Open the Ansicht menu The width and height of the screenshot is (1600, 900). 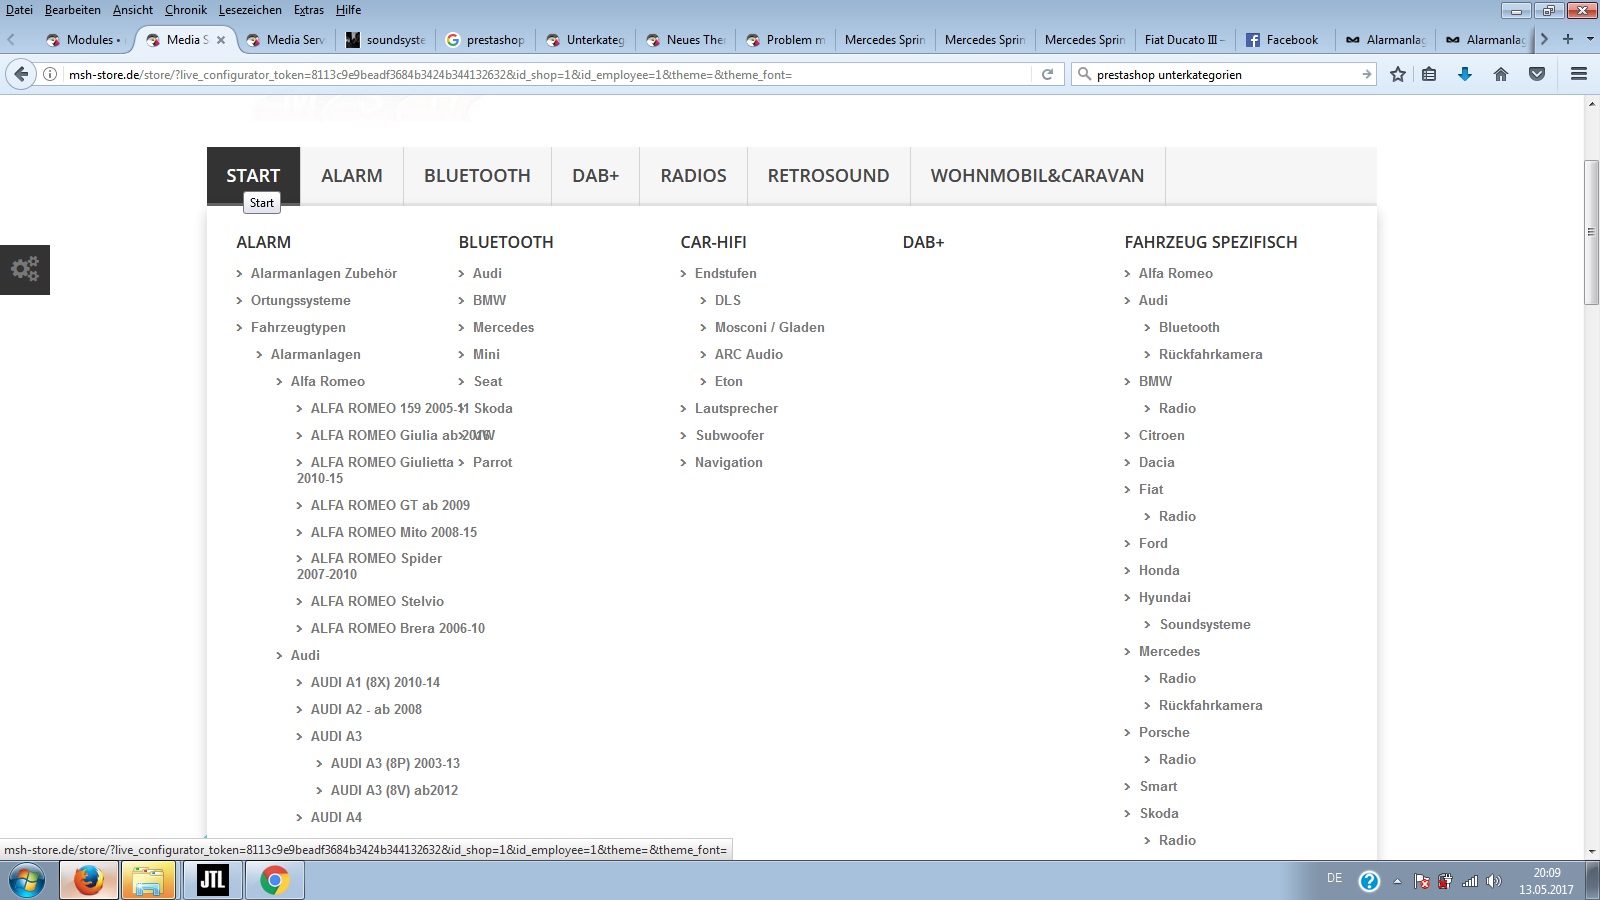133,10
